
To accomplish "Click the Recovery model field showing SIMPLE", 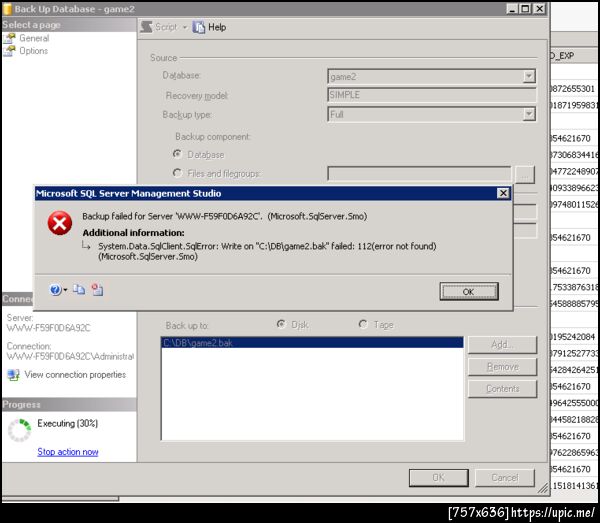I will [431, 95].
